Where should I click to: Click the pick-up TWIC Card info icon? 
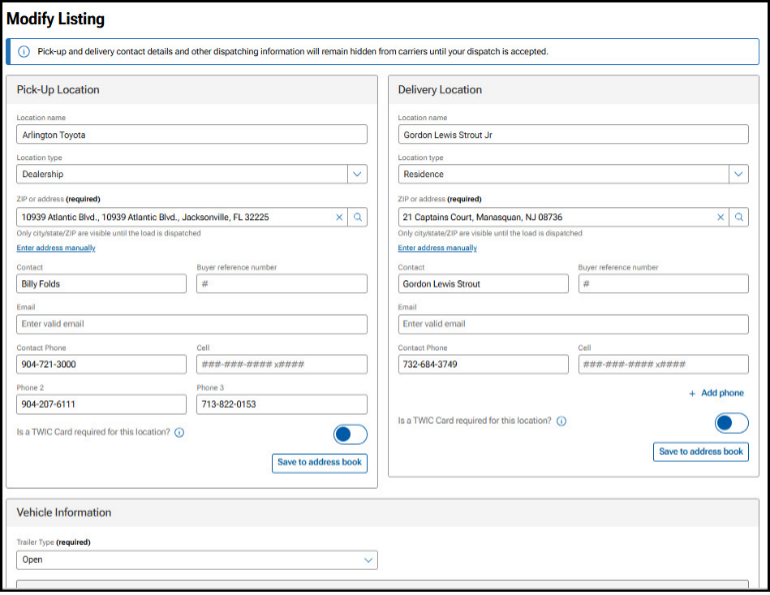(179, 433)
